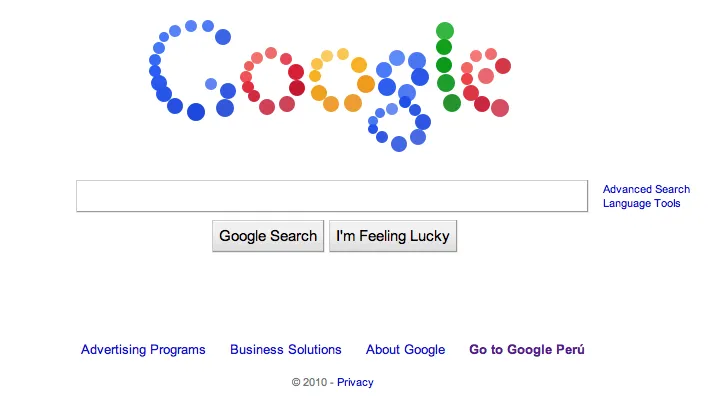
Task: Focus the Google search text box
Action: click(332, 196)
